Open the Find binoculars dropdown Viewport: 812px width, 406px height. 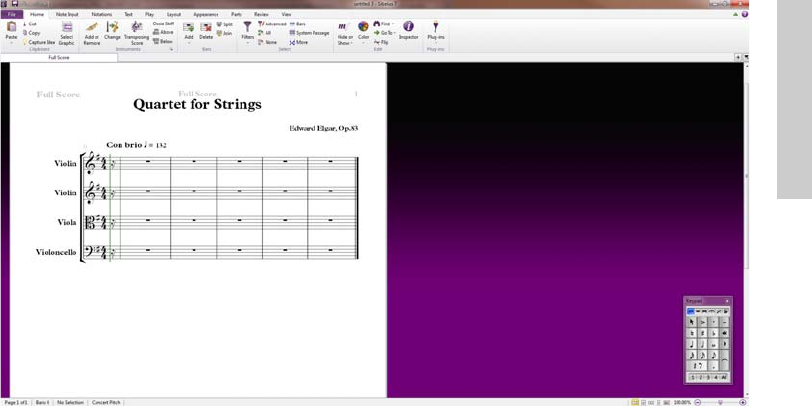[383, 24]
